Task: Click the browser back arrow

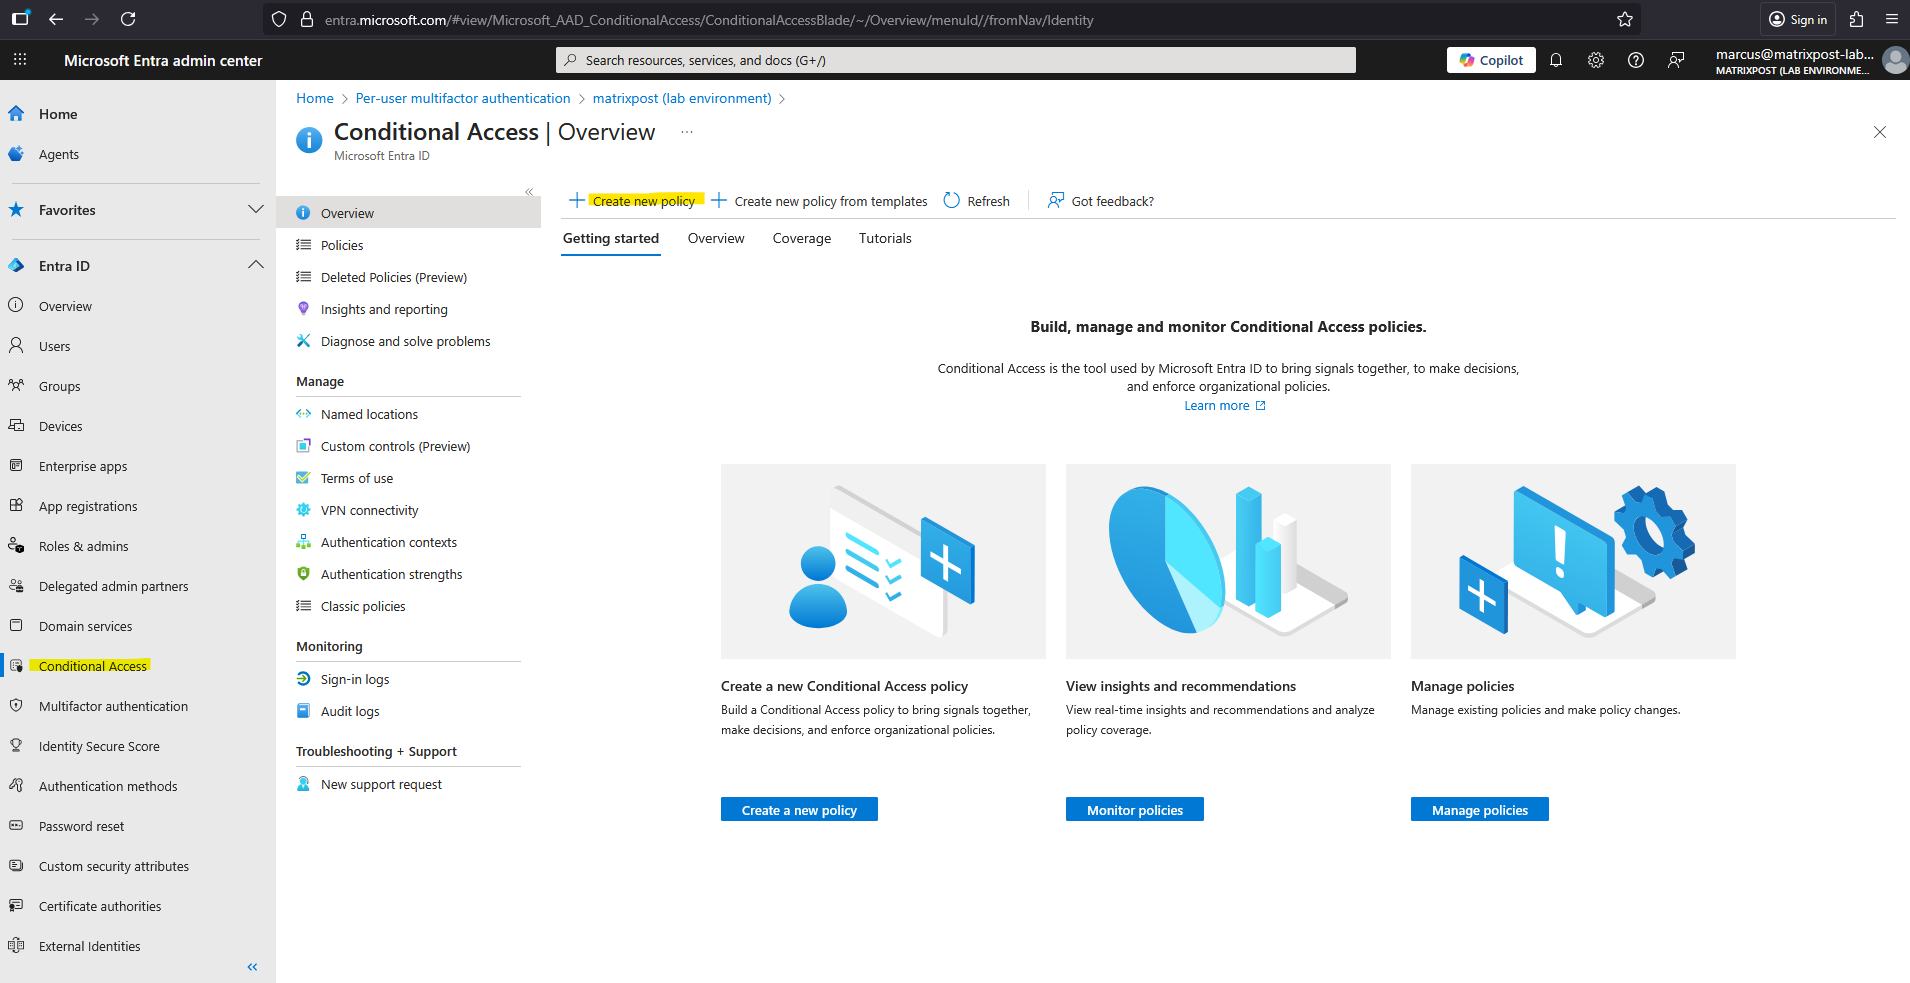Action: (56, 19)
